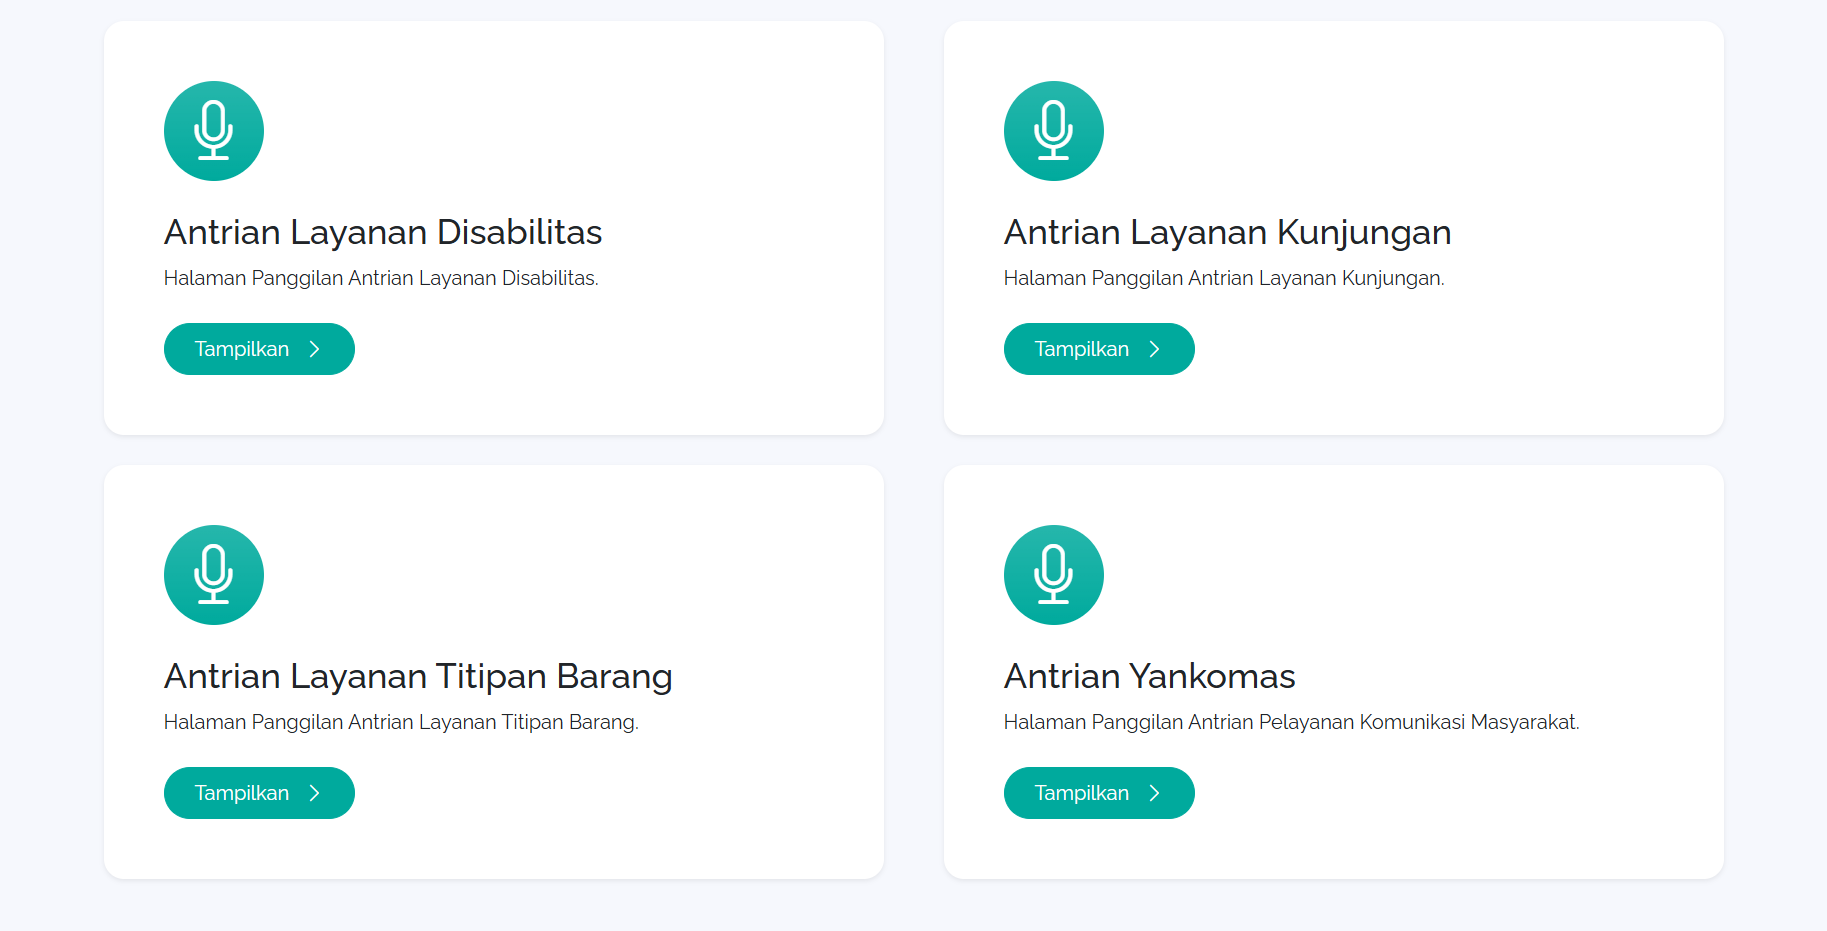Click the chevron arrow in Kunjungan Tampilkan button
The width and height of the screenshot is (1827, 931).
1155,349
